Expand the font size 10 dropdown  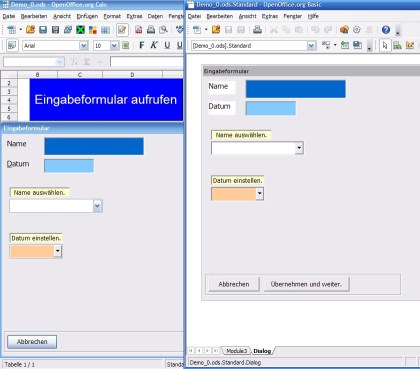(114, 46)
